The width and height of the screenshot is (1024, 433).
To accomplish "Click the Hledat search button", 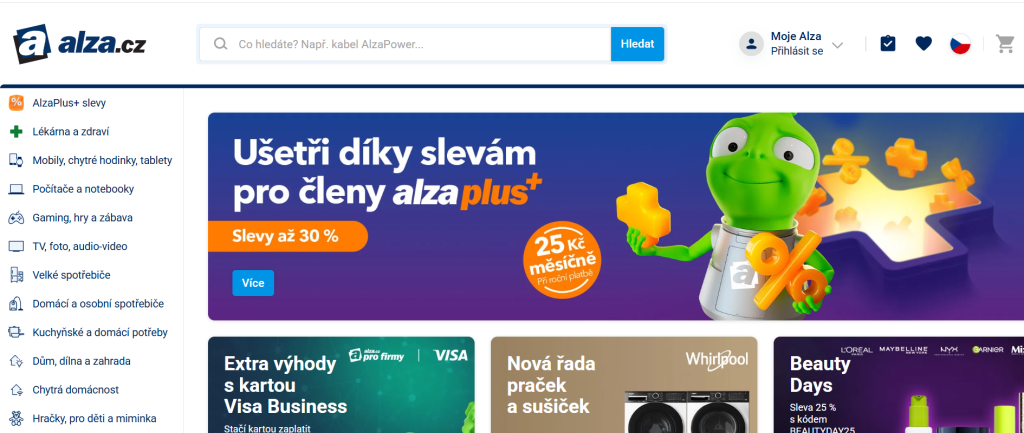I will 637,44.
